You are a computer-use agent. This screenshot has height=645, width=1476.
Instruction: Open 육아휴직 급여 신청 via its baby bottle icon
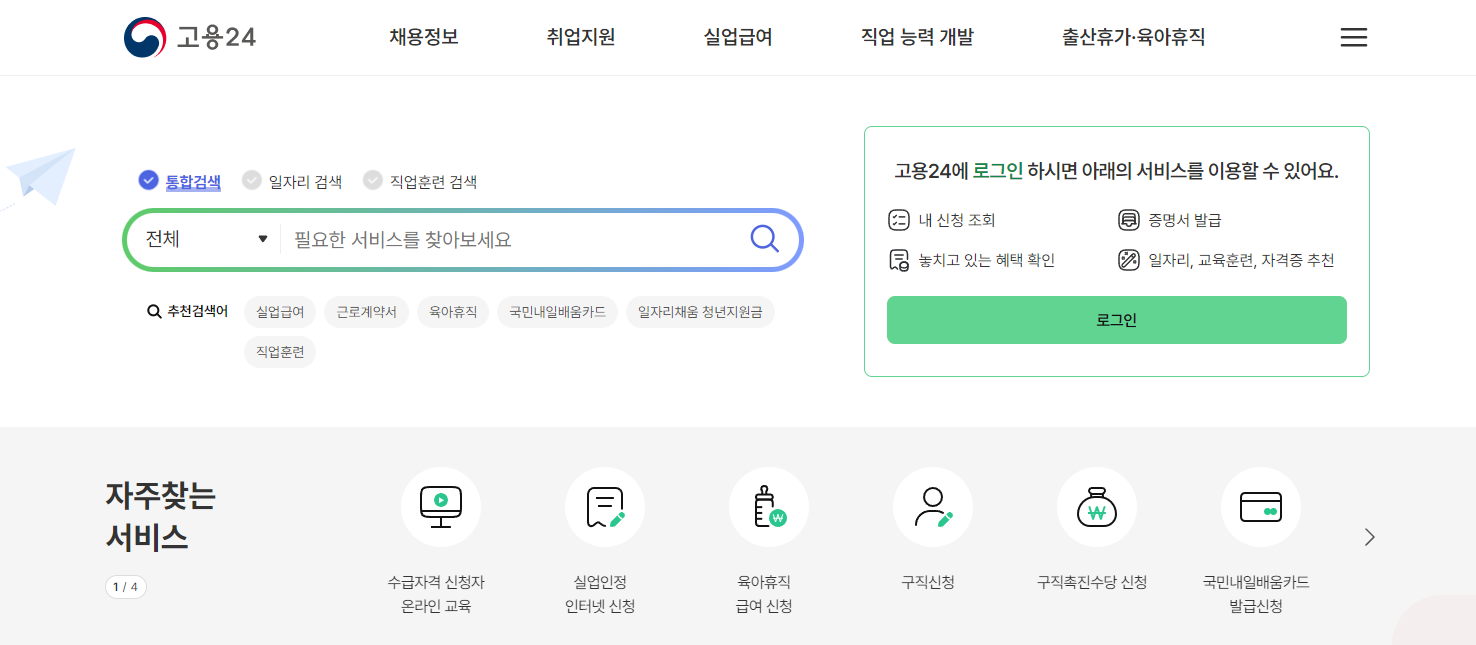769,506
